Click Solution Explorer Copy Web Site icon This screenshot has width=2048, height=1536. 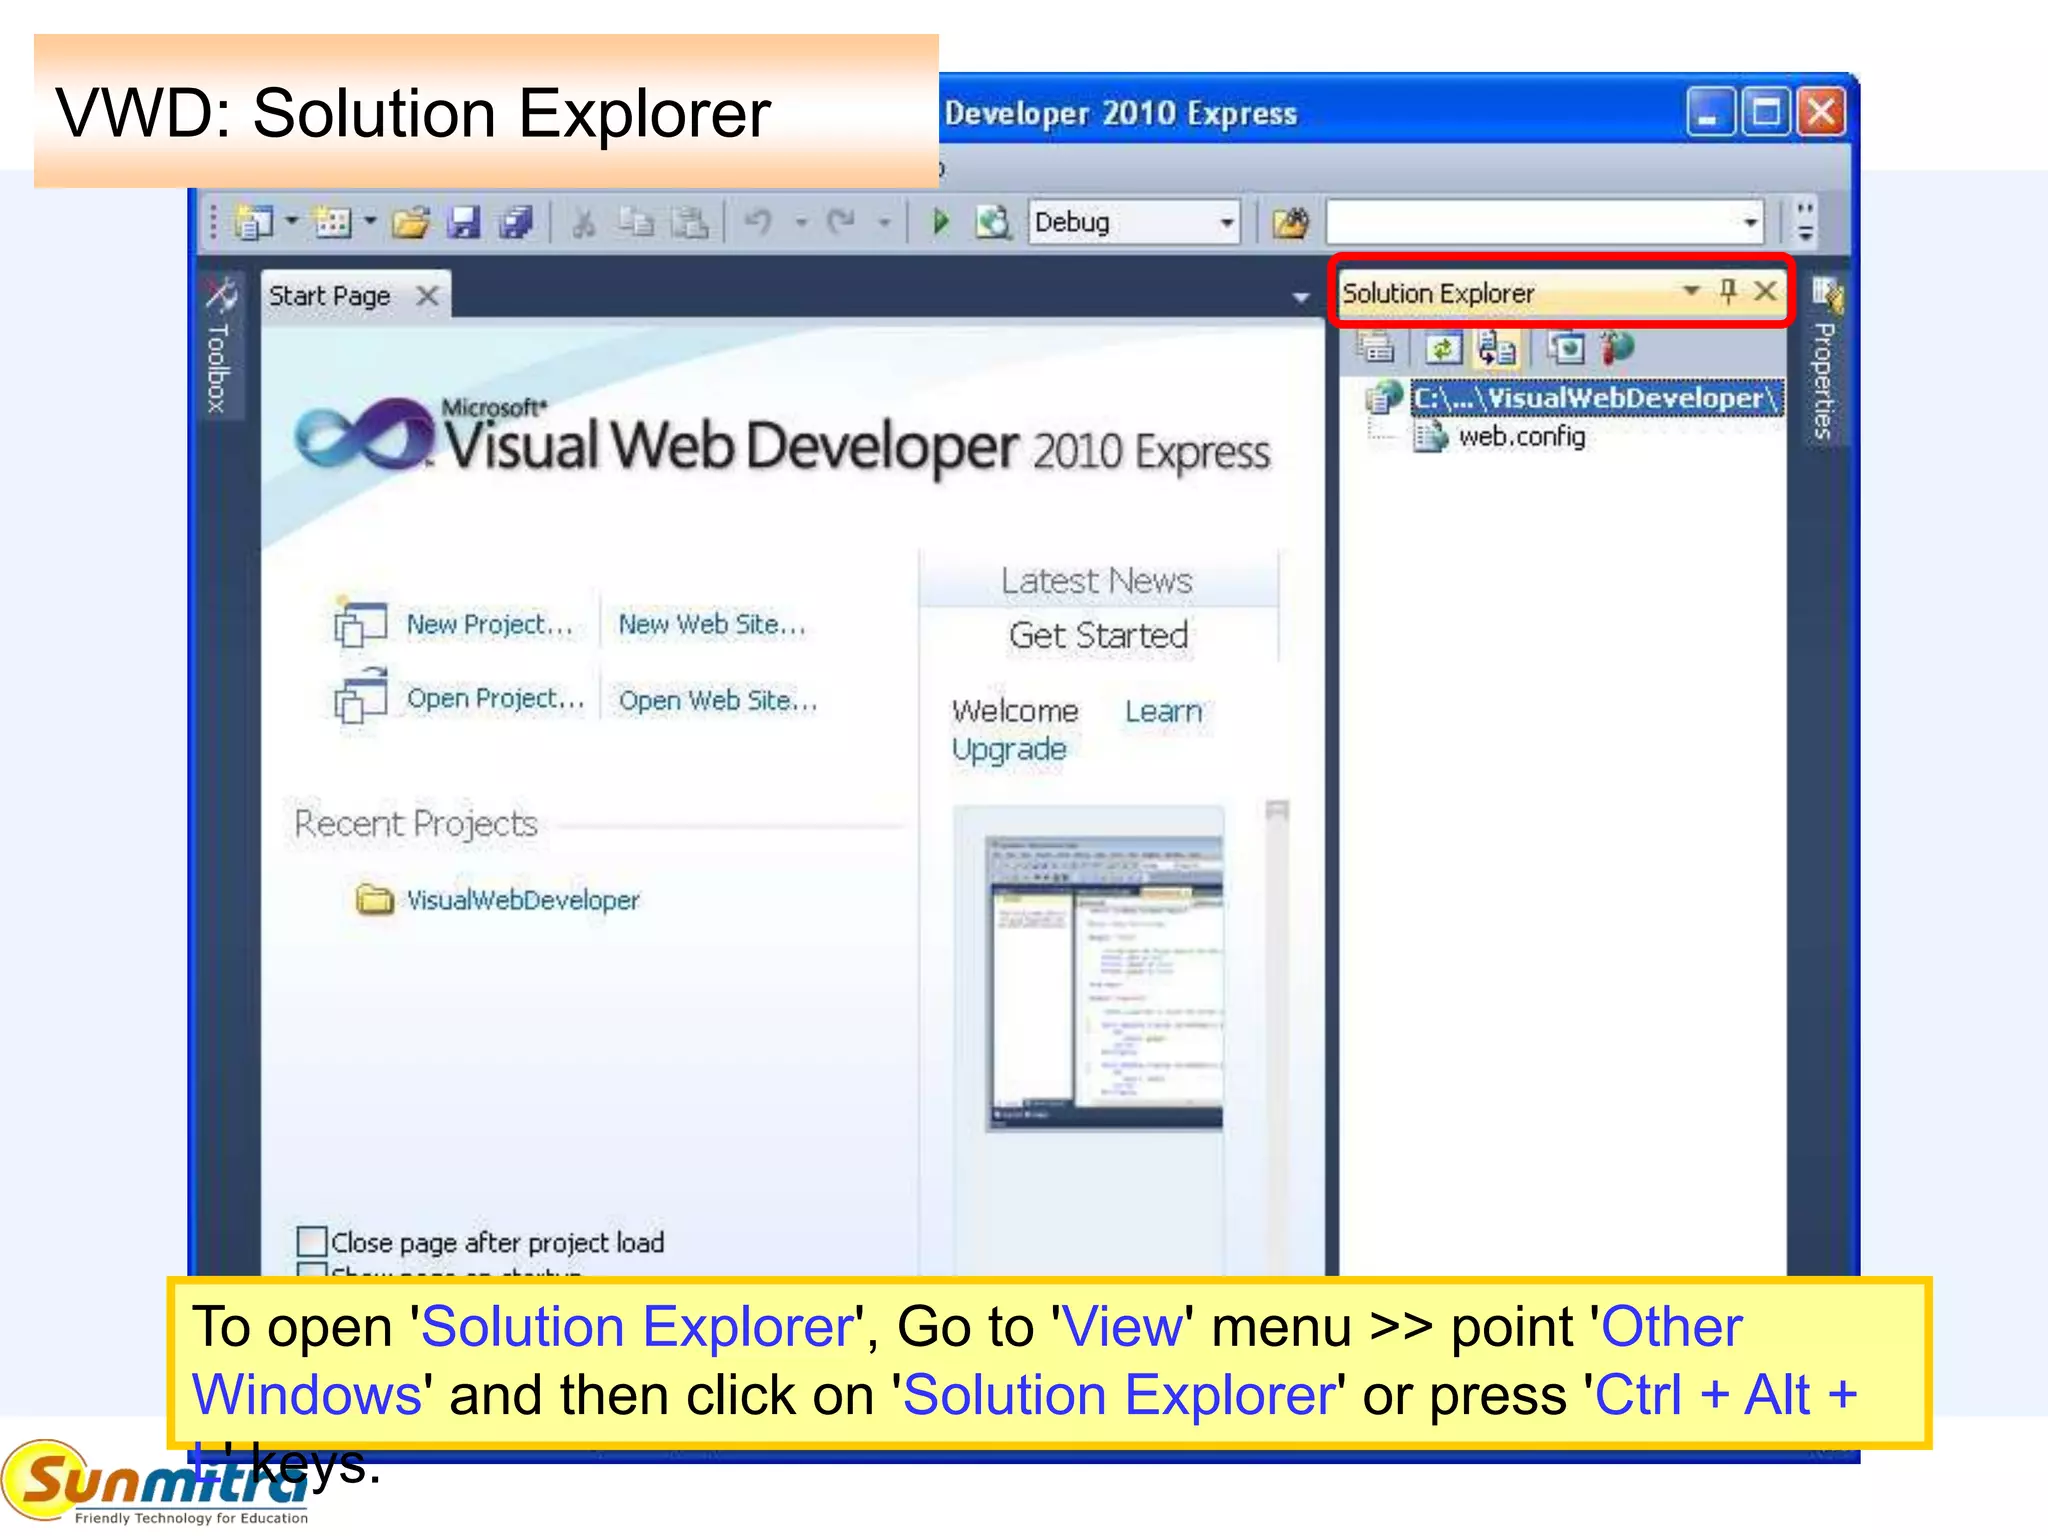pyautogui.click(x=1565, y=347)
